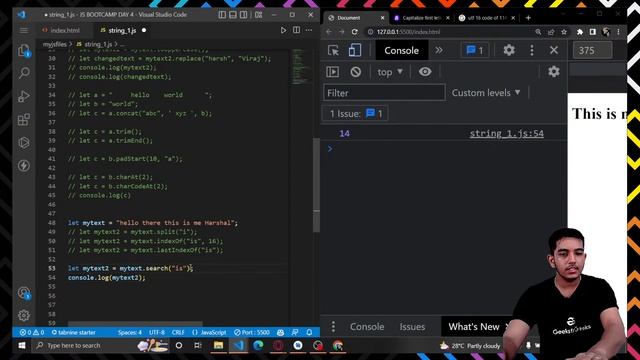Open Customize Layout in title bar
The width and height of the screenshot is (640, 360).
(258, 15)
